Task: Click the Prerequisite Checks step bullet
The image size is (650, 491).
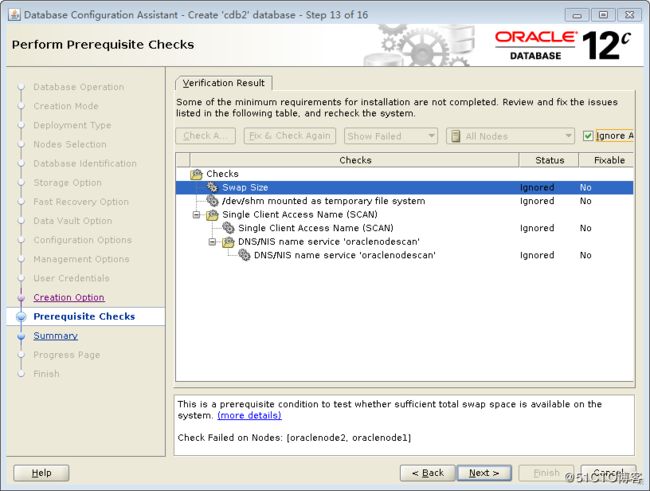Action: (x=21, y=317)
